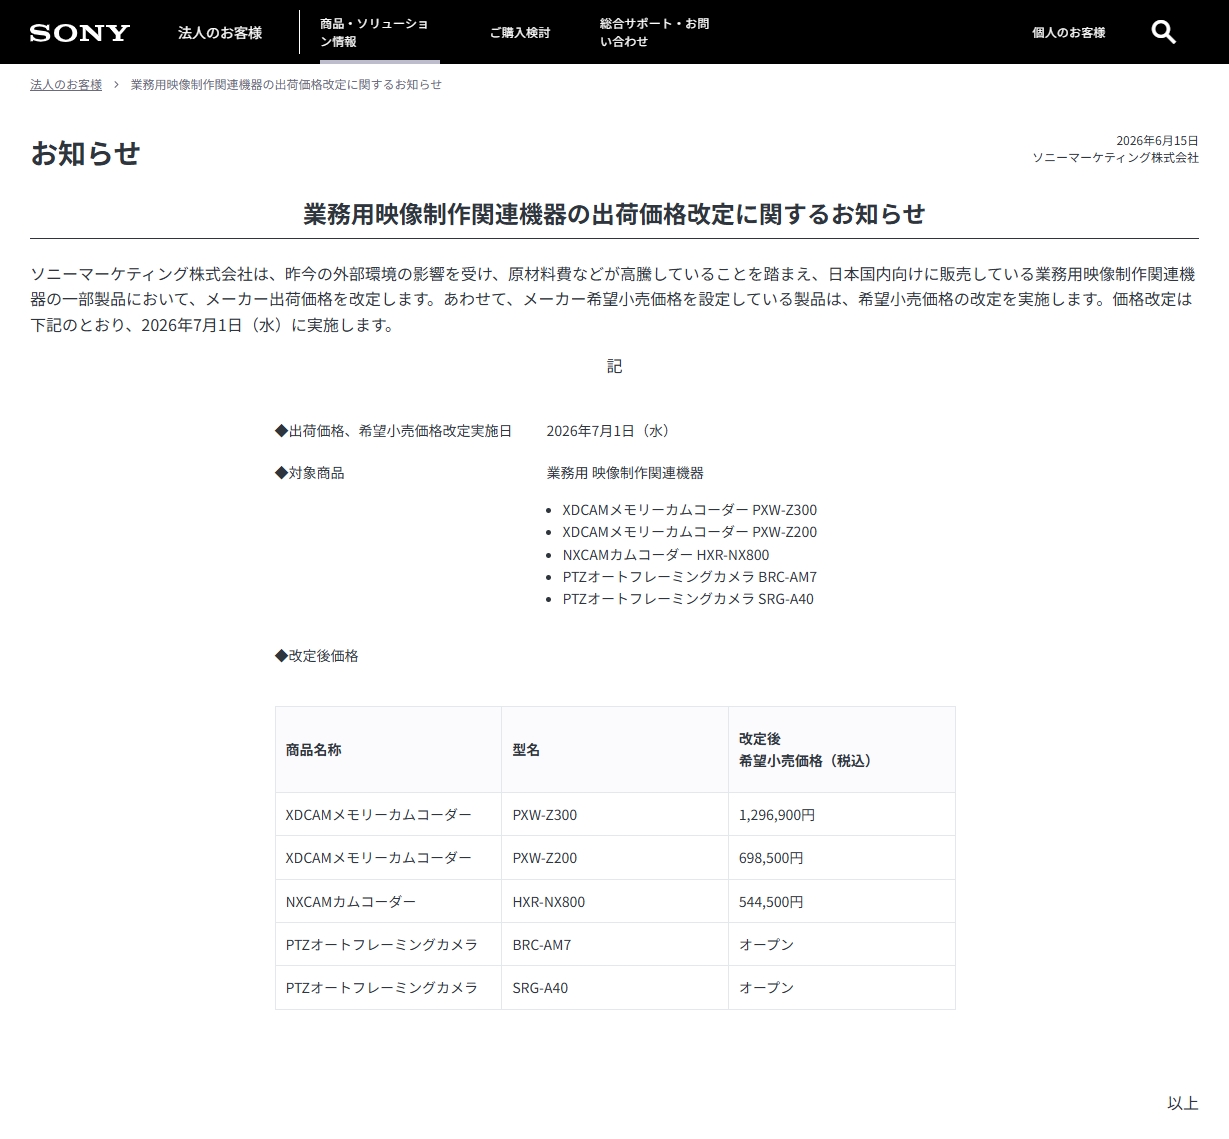Click list item PTZオートフレーミングカメラ SRG-A40

[x=688, y=599]
